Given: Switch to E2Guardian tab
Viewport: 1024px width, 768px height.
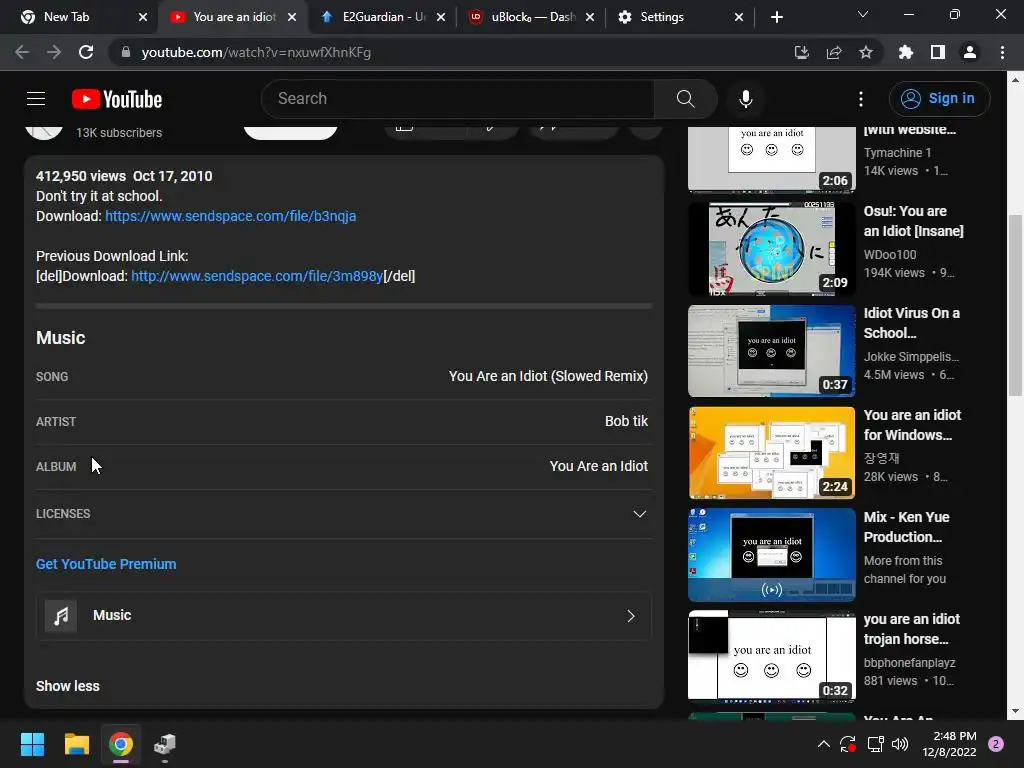Looking at the screenshot, I should click(x=383, y=17).
